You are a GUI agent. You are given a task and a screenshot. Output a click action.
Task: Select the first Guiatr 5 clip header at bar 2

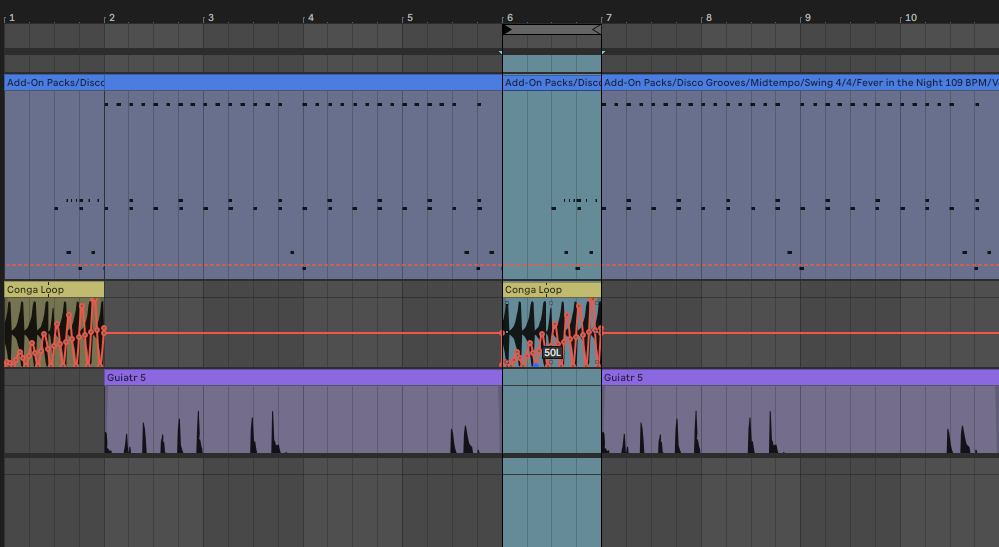[300, 378]
